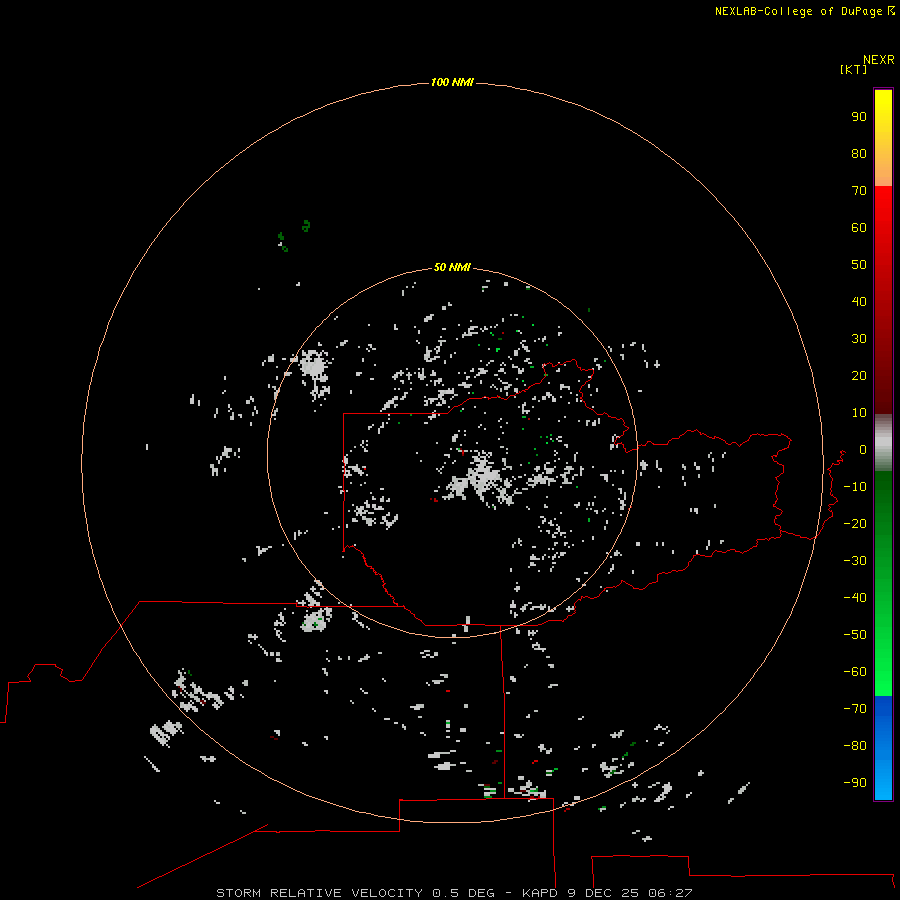This screenshot has height=900, width=900.
Task: Click the 40 value on the velocity scale
Action: point(859,301)
